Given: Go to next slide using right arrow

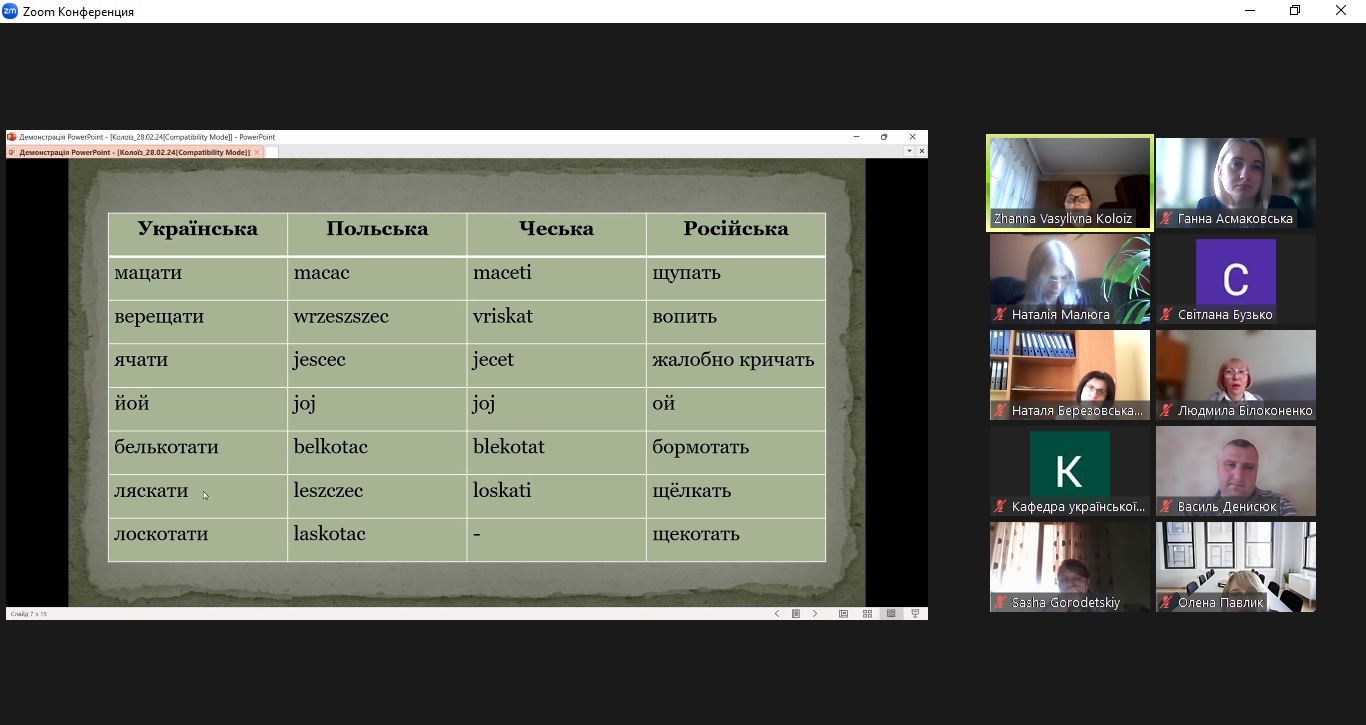Looking at the screenshot, I should pyautogui.click(x=815, y=614).
